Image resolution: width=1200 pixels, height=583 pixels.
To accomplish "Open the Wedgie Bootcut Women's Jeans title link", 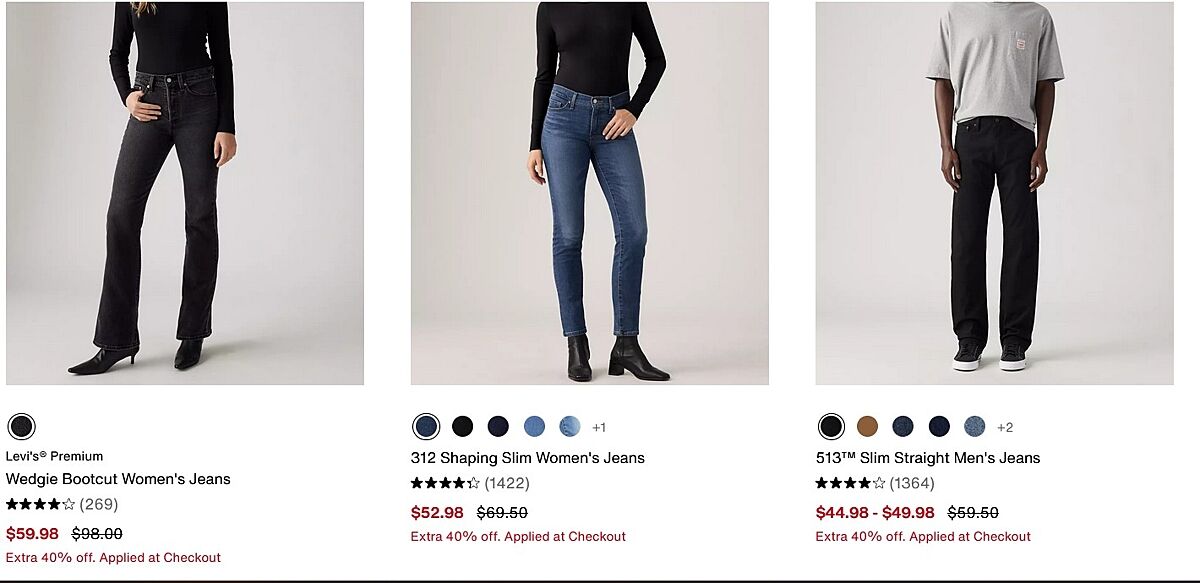I will [x=118, y=479].
